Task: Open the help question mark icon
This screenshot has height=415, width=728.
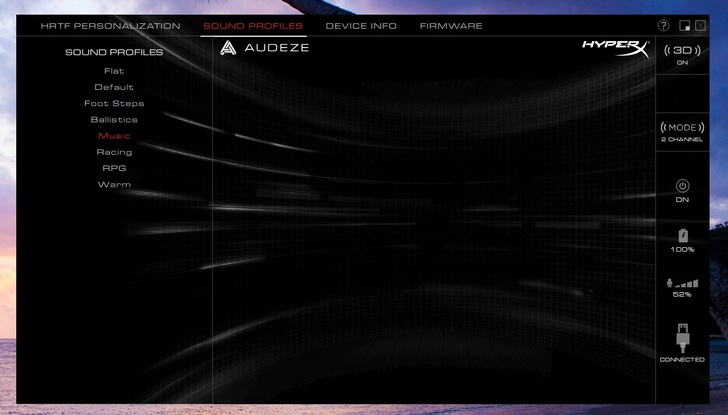Action: pyautogui.click(x=664, y=26)
